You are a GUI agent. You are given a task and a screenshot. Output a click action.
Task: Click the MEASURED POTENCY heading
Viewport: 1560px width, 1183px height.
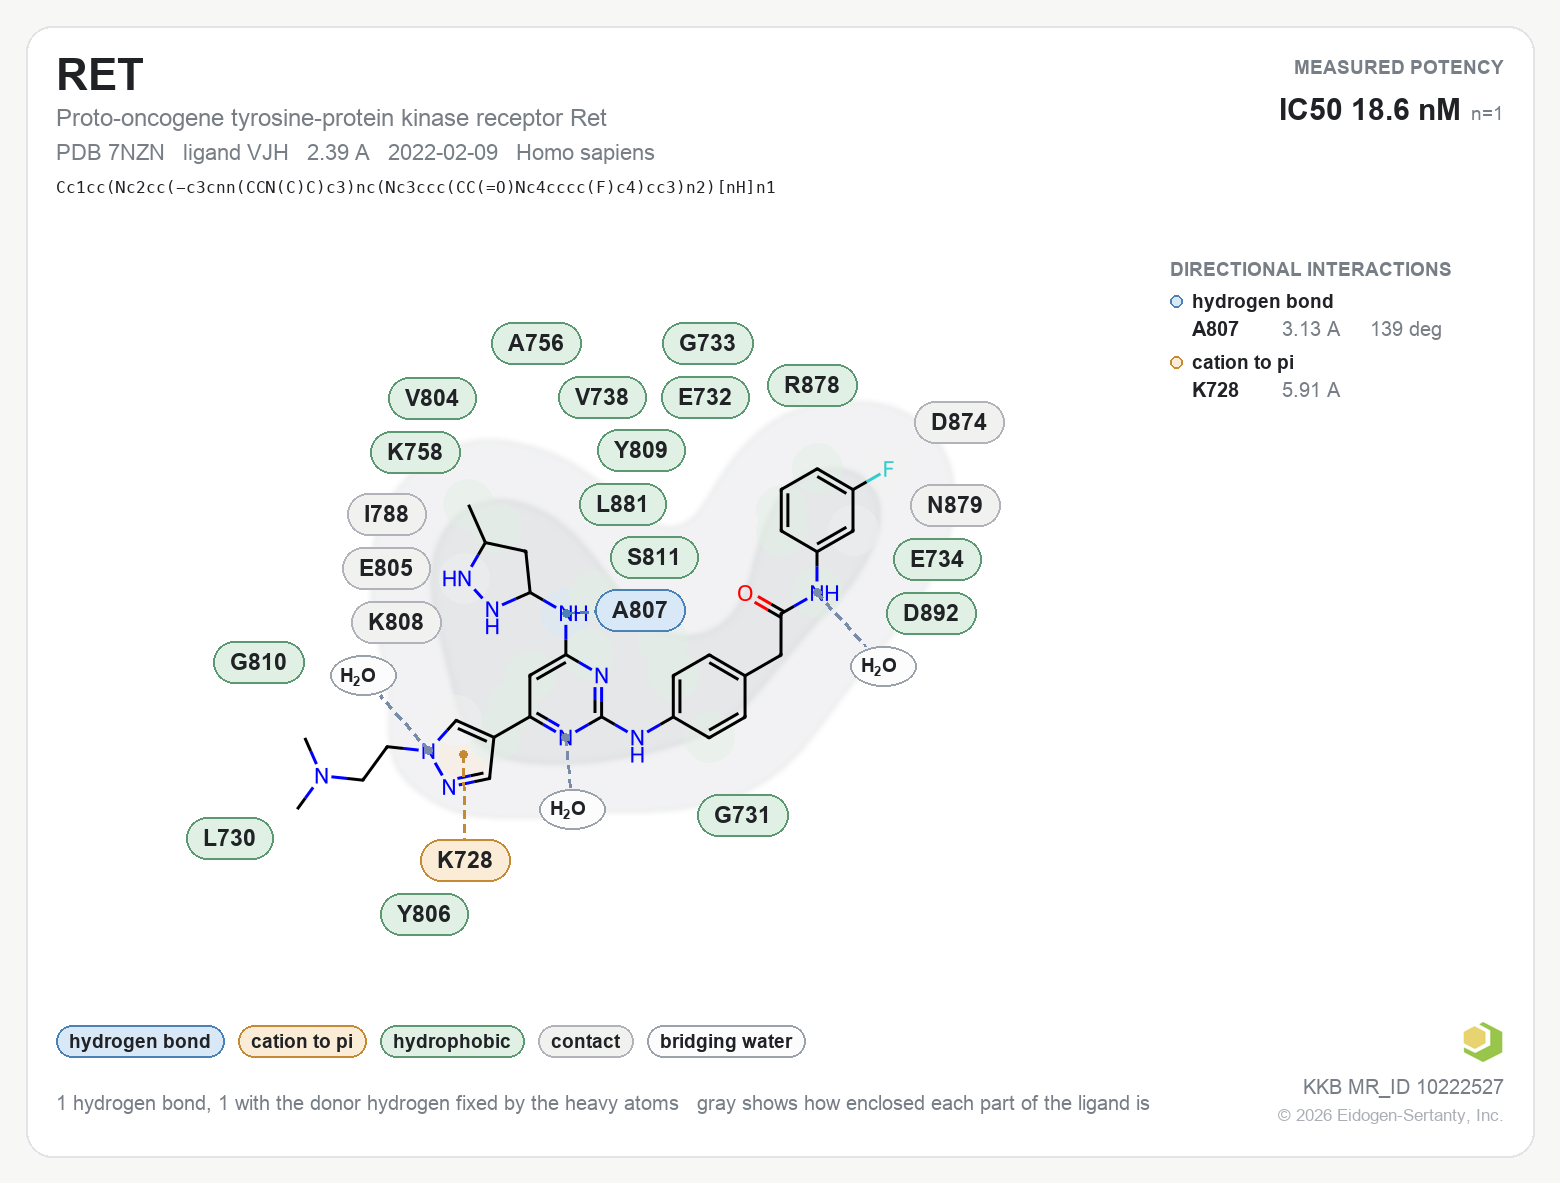[x=1399, y=67]
